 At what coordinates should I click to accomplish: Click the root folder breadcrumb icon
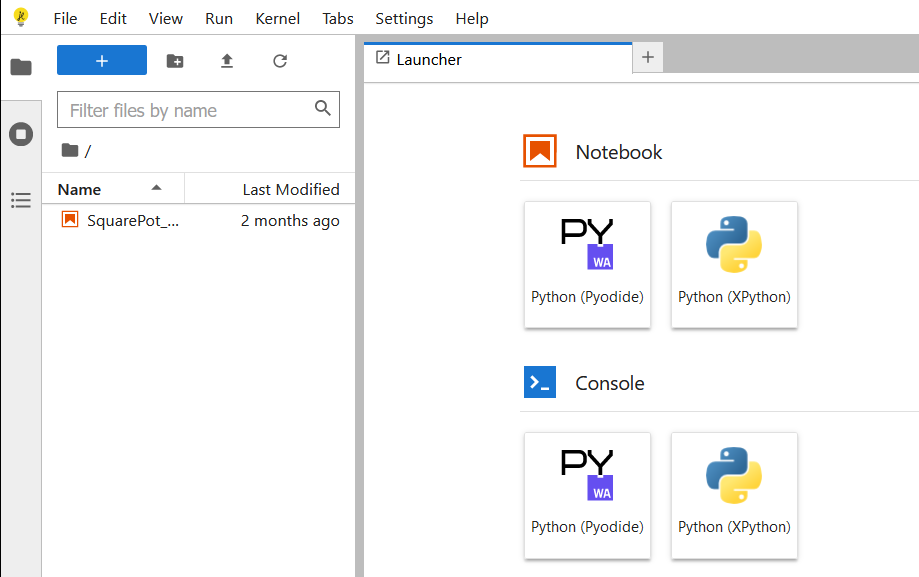coord(70,151)
